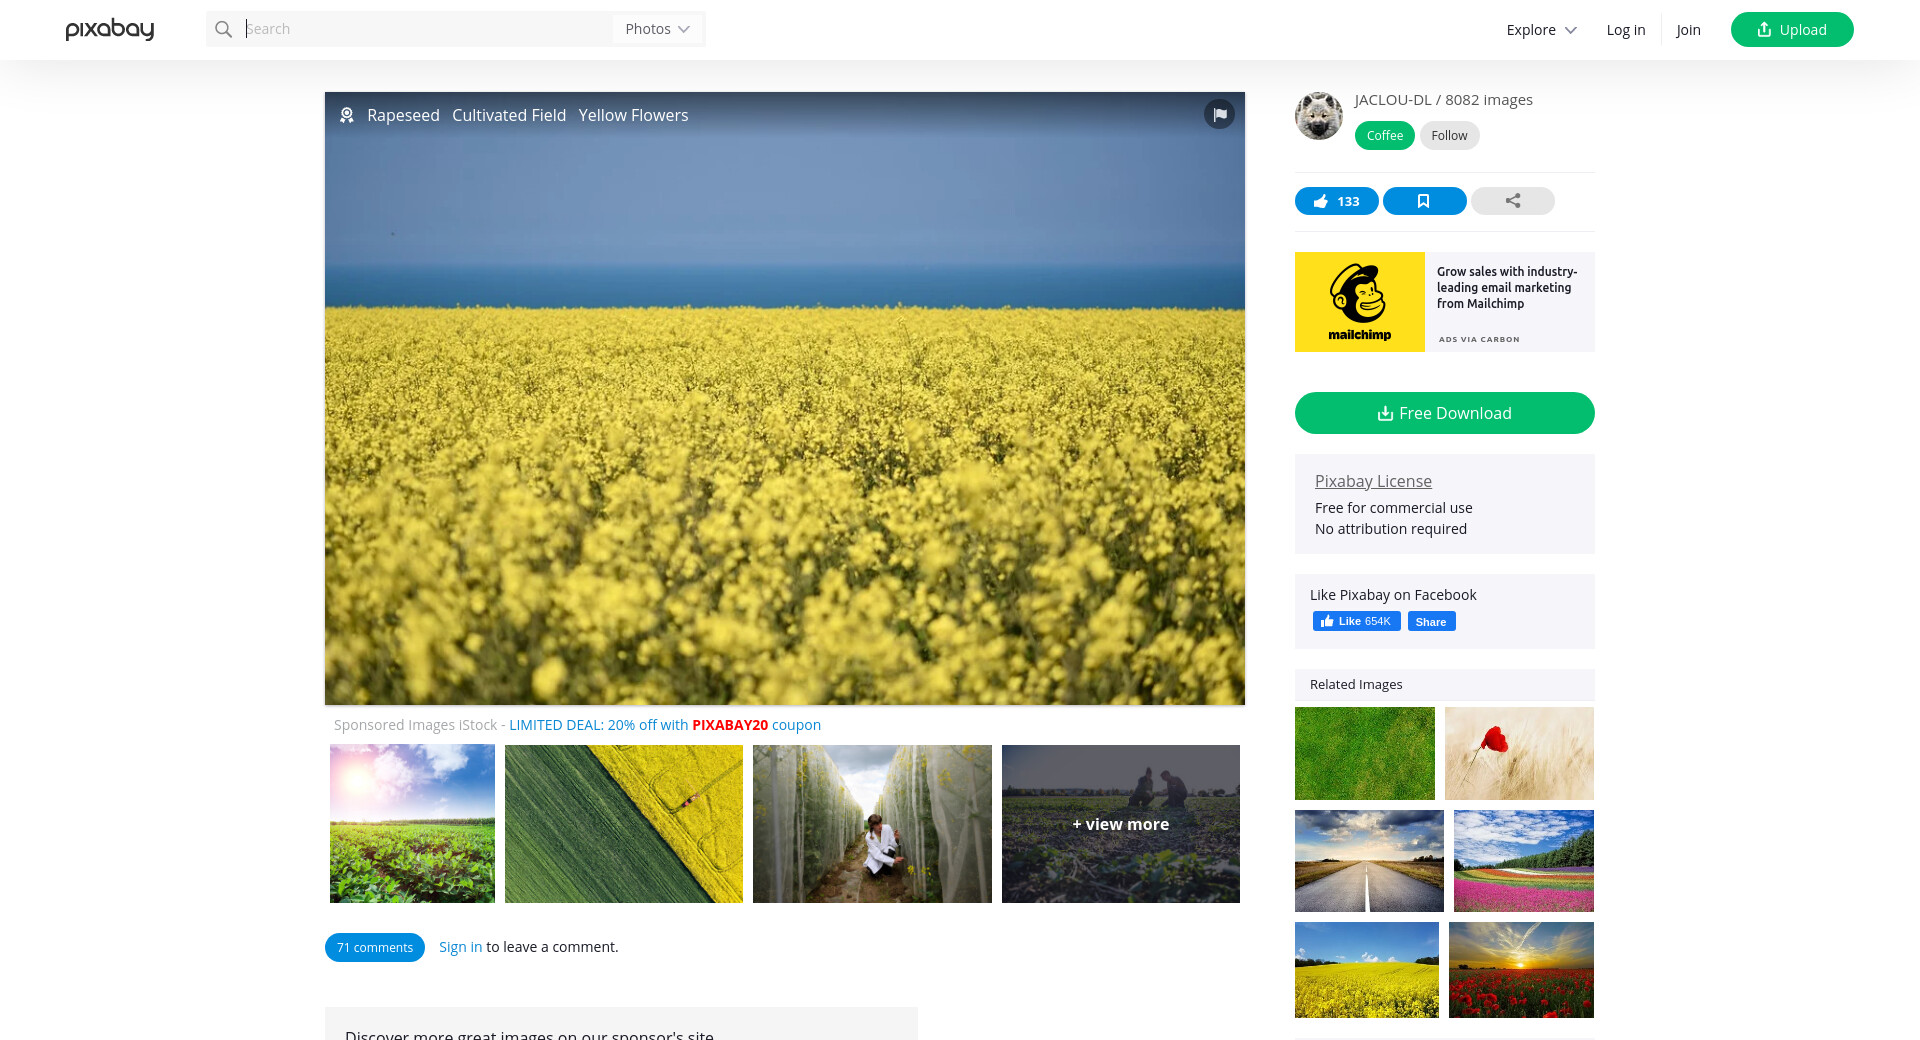Screen dimensions: 1920x1040
Task: Click the Facebook Share button
Action: click(x=1431, y=621)
